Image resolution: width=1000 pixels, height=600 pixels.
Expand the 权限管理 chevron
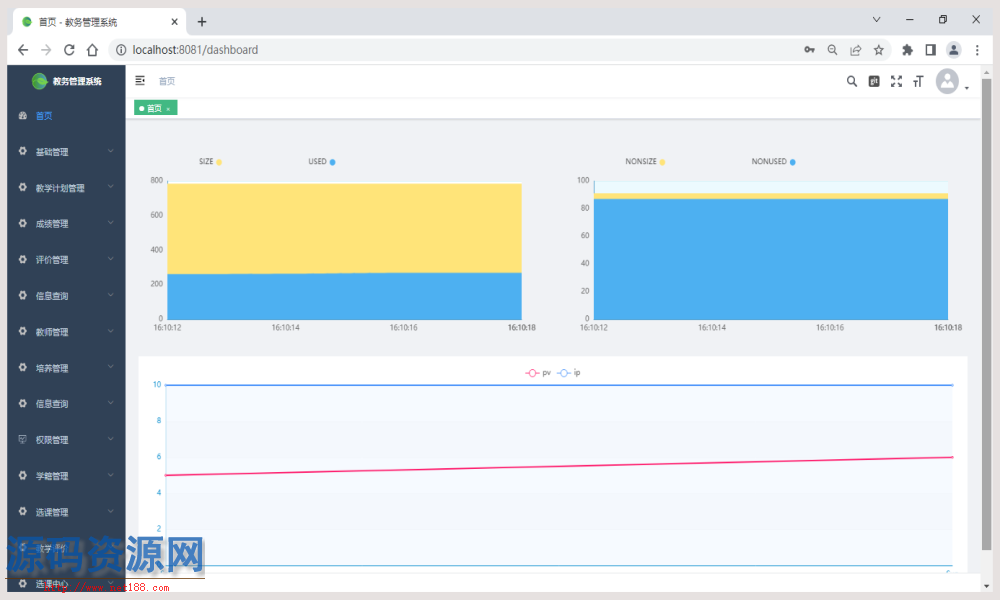[x=110, y=439]
